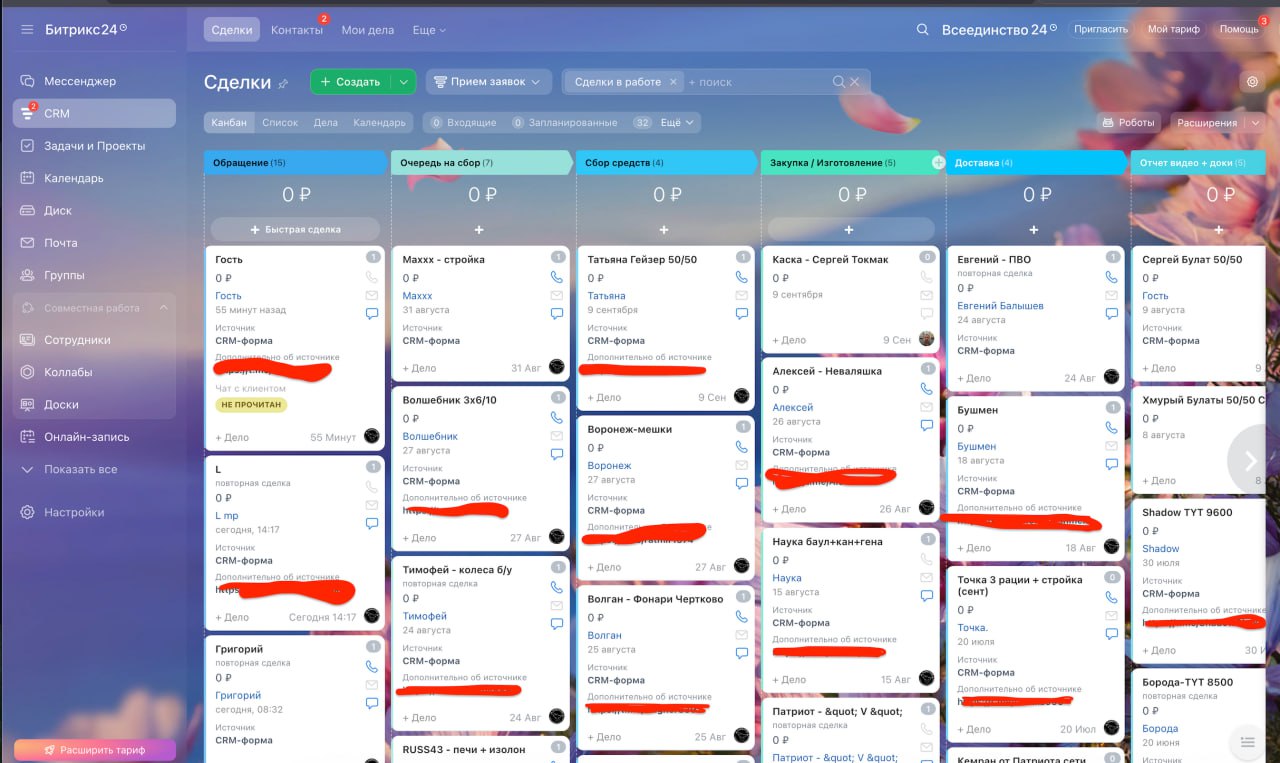
Task: Switch to the Список view tab
Action: tap(280, 122)
